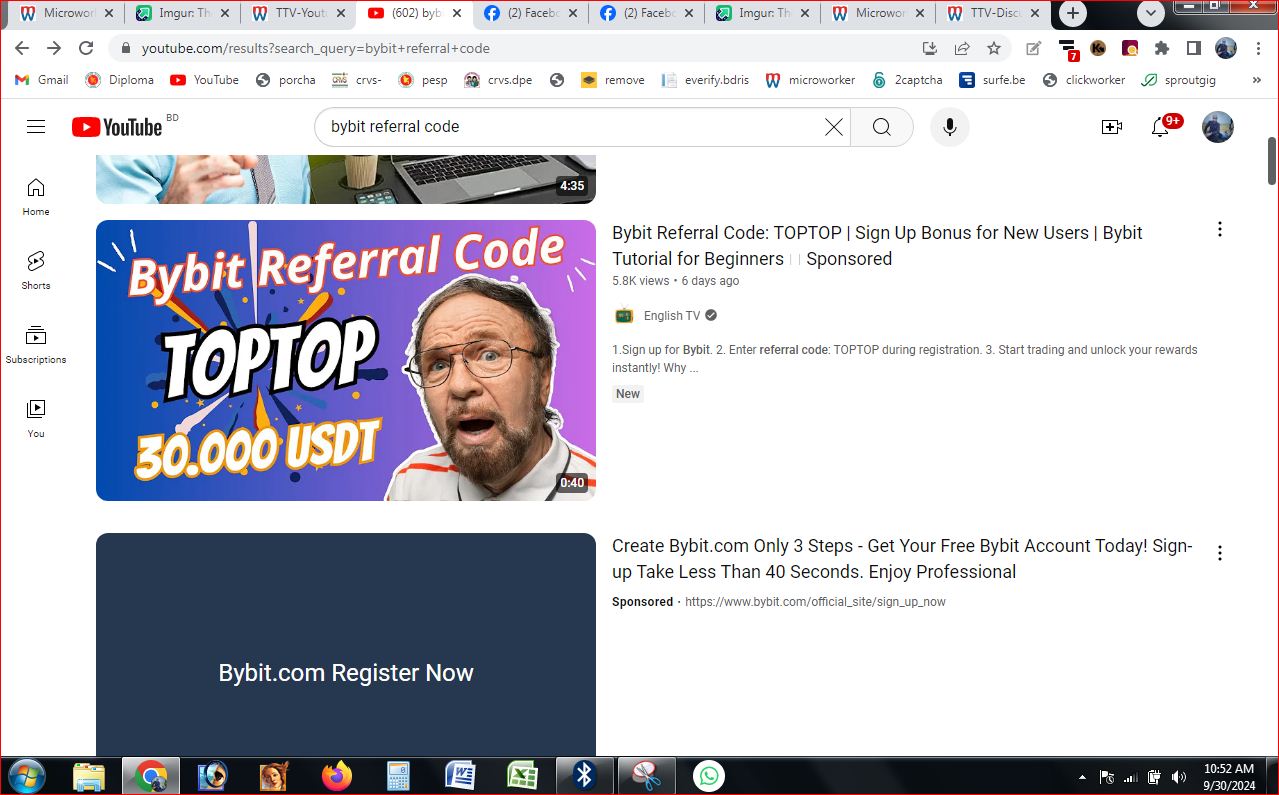
Task: Open more options for Bybit Referral Code video
Action: [1219, 229]
